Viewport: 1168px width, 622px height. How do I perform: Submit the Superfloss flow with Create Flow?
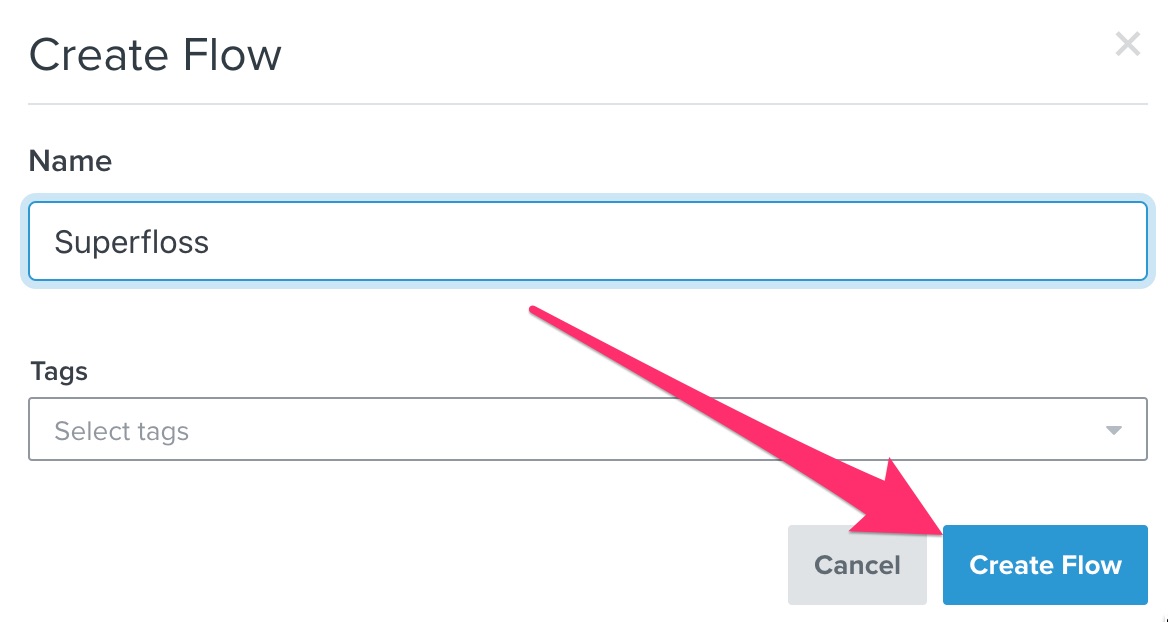tap(1045, 565)
